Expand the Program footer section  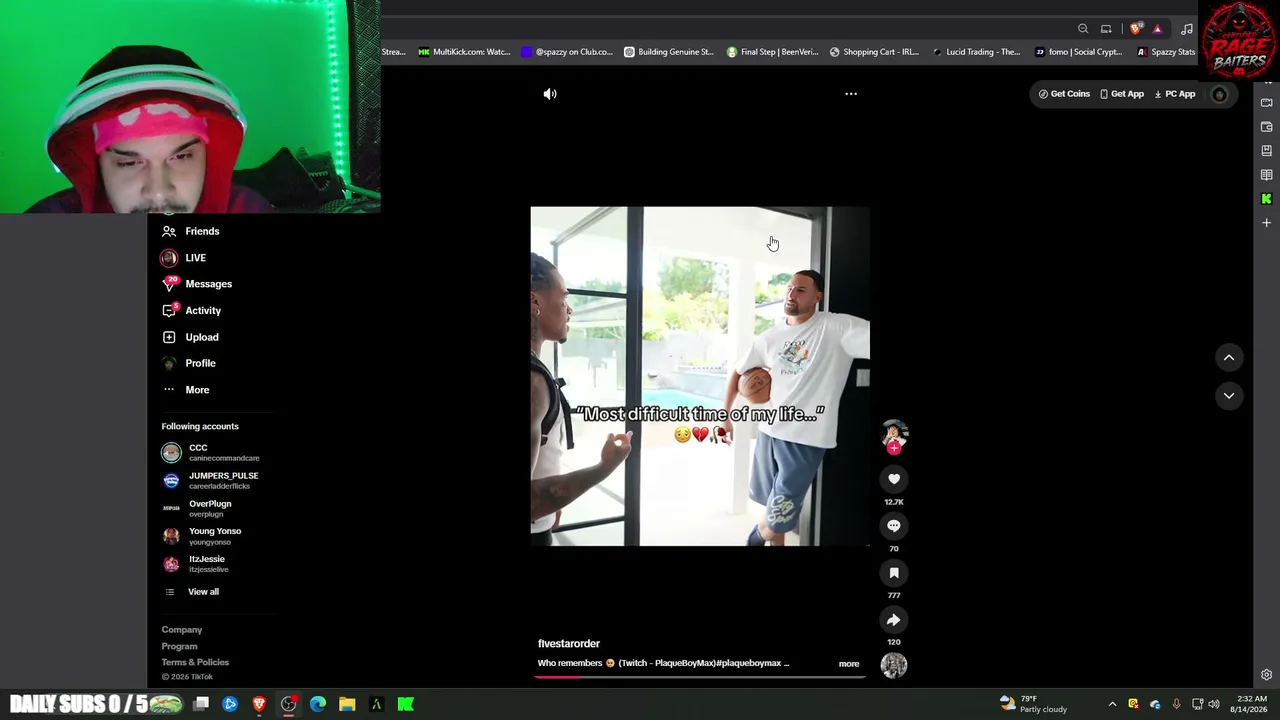click(180, 646)
